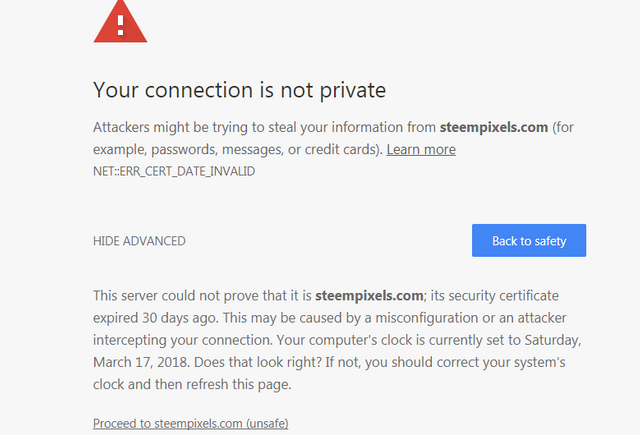Proceed to steempixels.com (unsafe) link

191,423
